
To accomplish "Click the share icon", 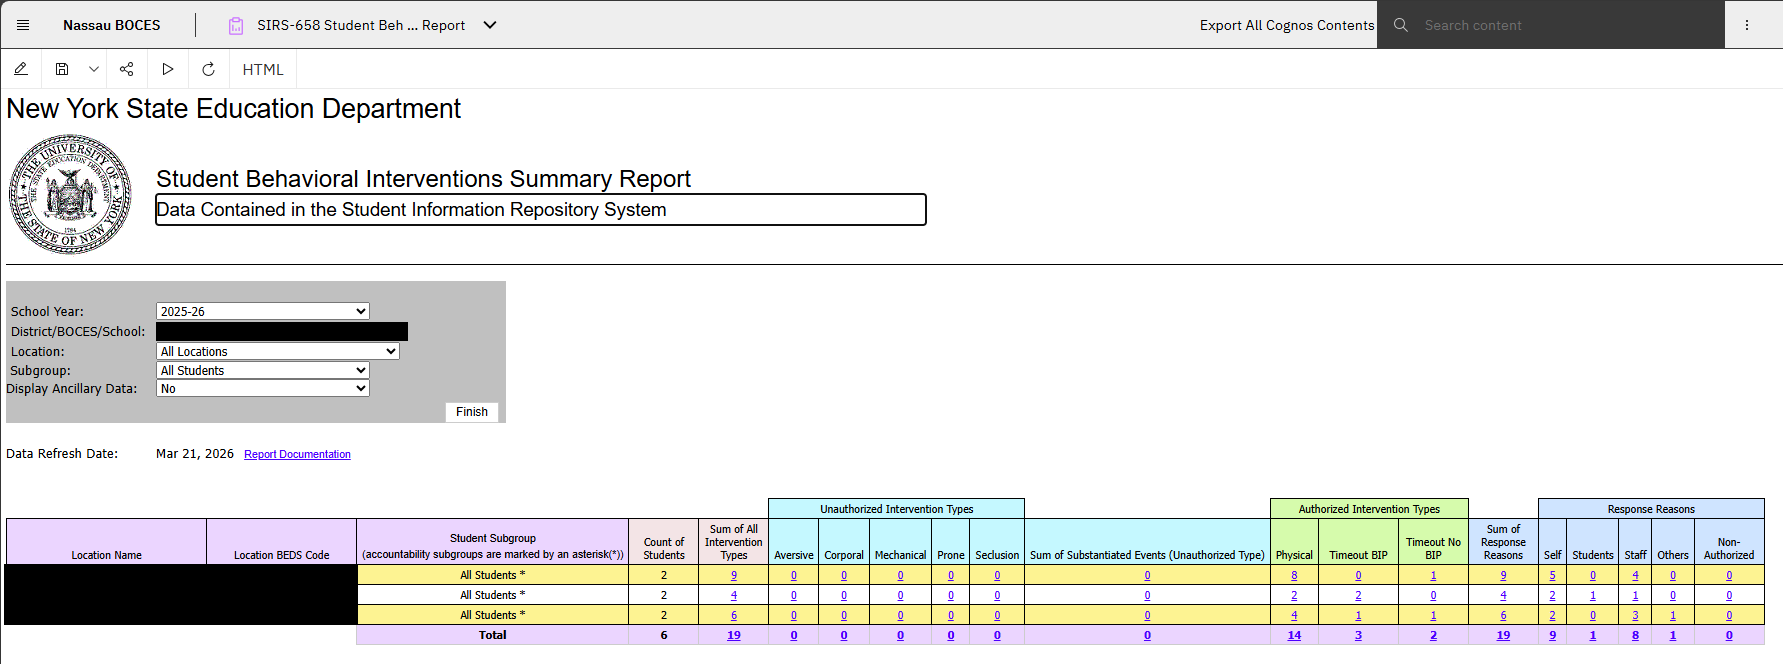I will [x=126, y=69].
